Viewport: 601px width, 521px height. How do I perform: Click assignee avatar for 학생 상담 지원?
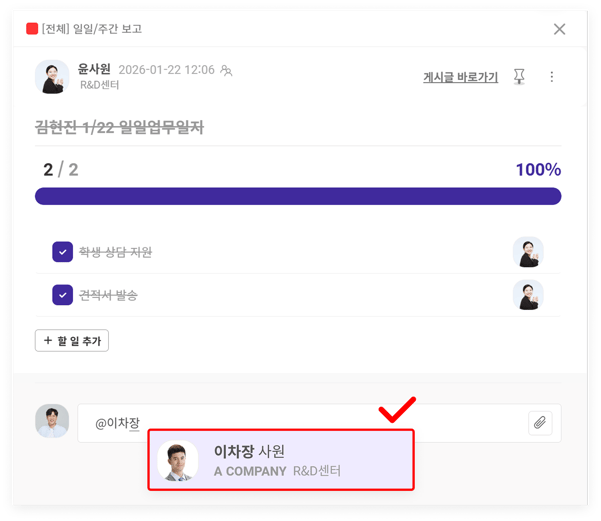pyautogui.click(x=527, y=252)
